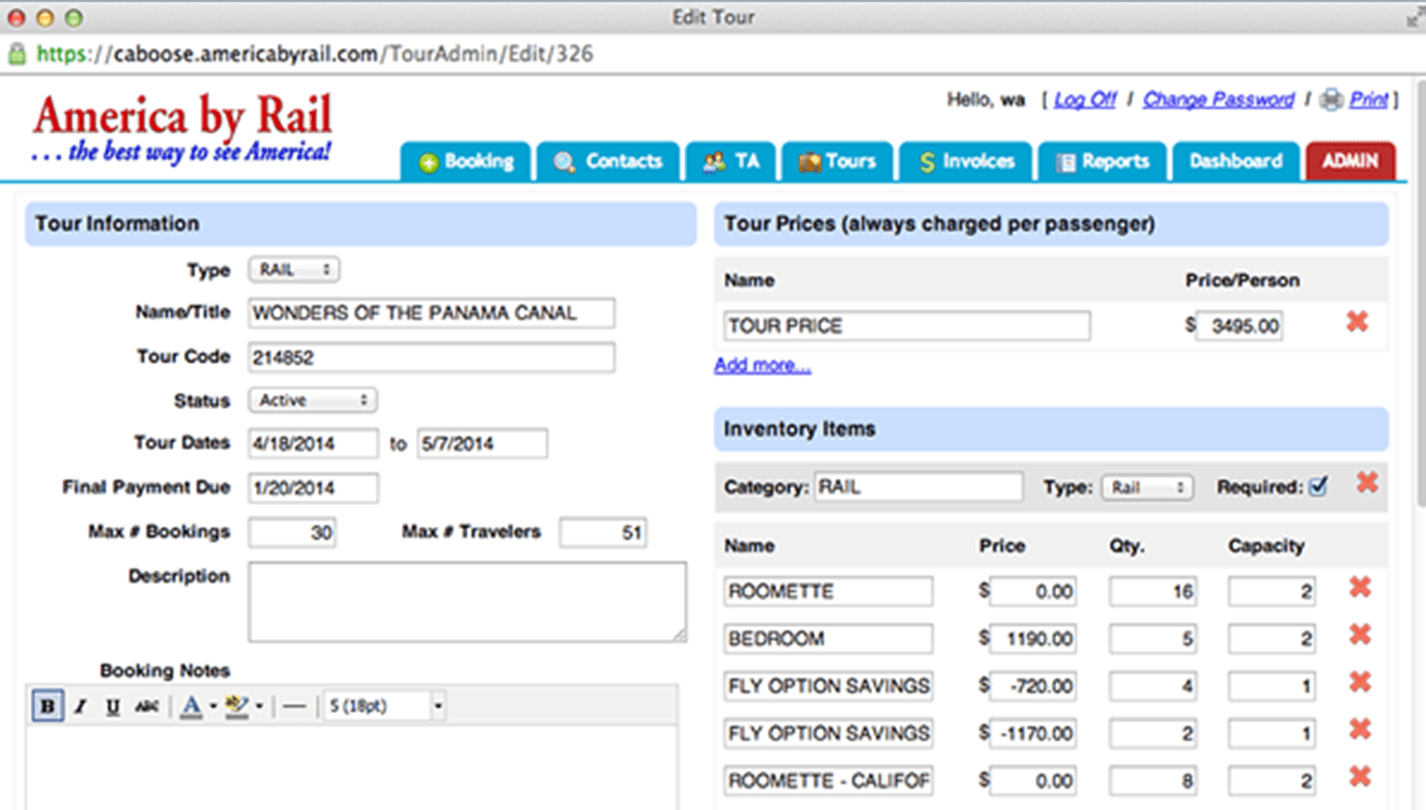Toggle the Required checkbox for RAIL

tap(1318, 487)
